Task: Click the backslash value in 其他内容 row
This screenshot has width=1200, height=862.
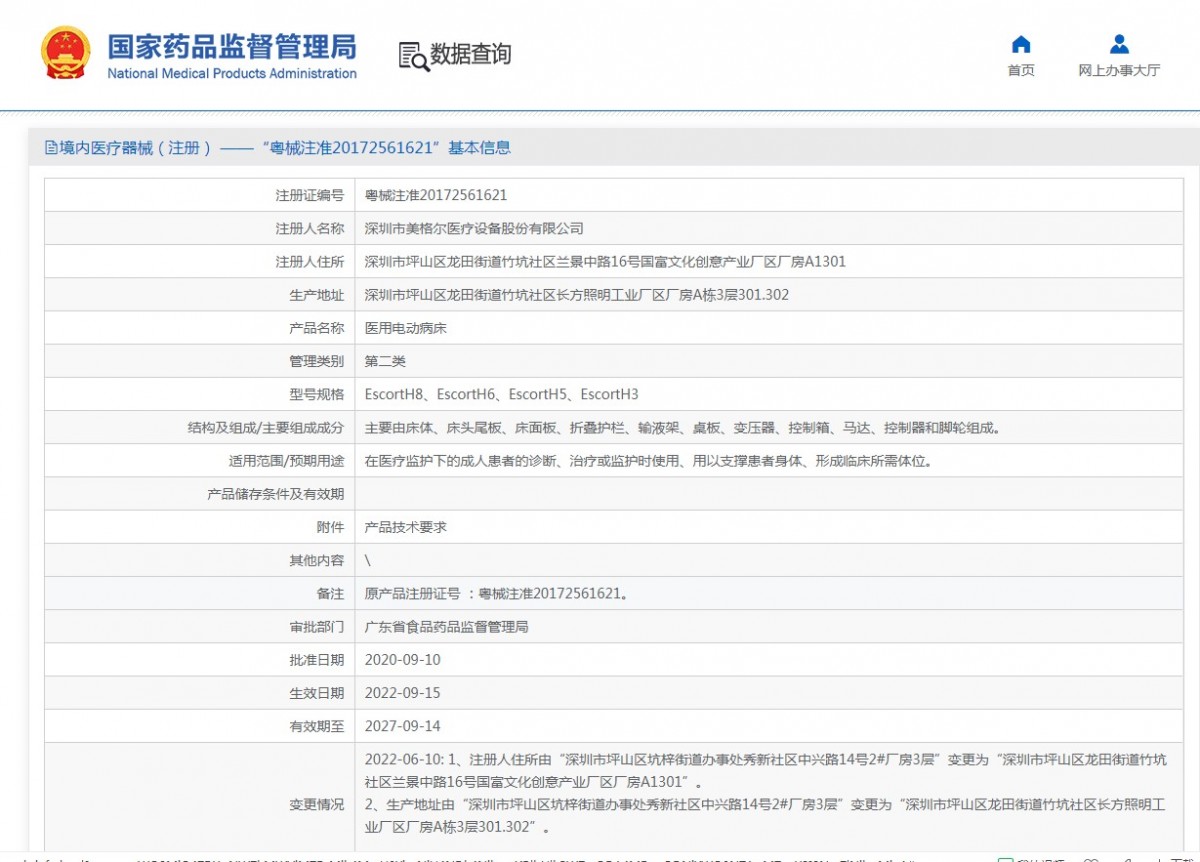Action: tap(368, 561)
